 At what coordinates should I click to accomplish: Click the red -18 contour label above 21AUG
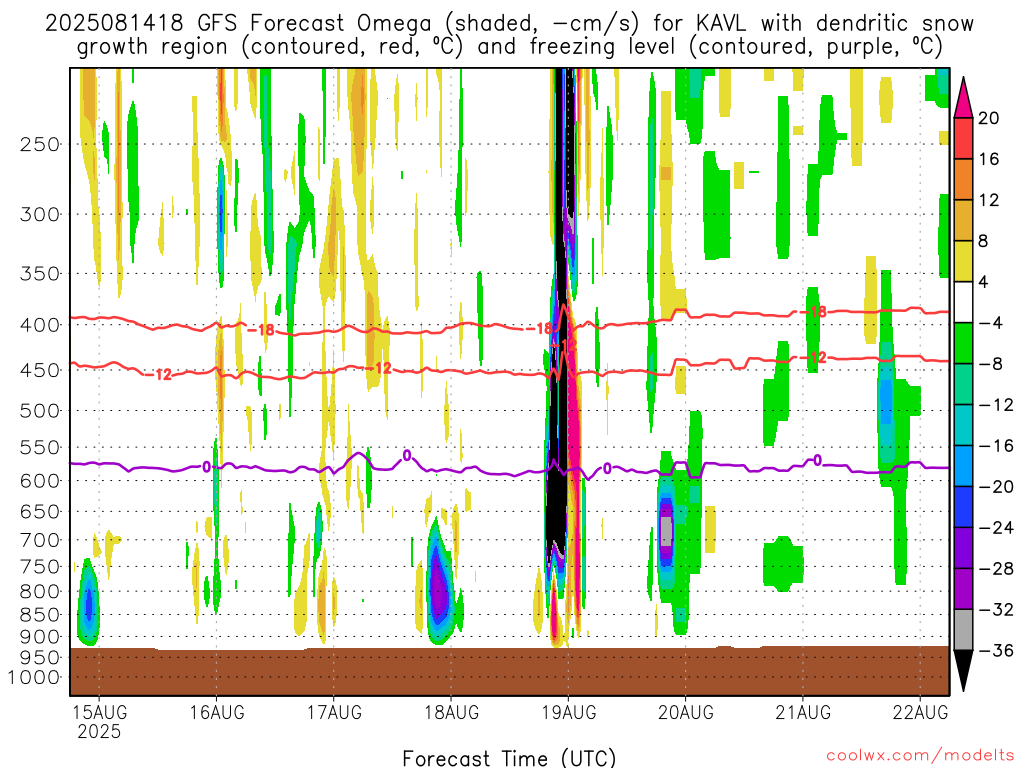pos(814,312)
